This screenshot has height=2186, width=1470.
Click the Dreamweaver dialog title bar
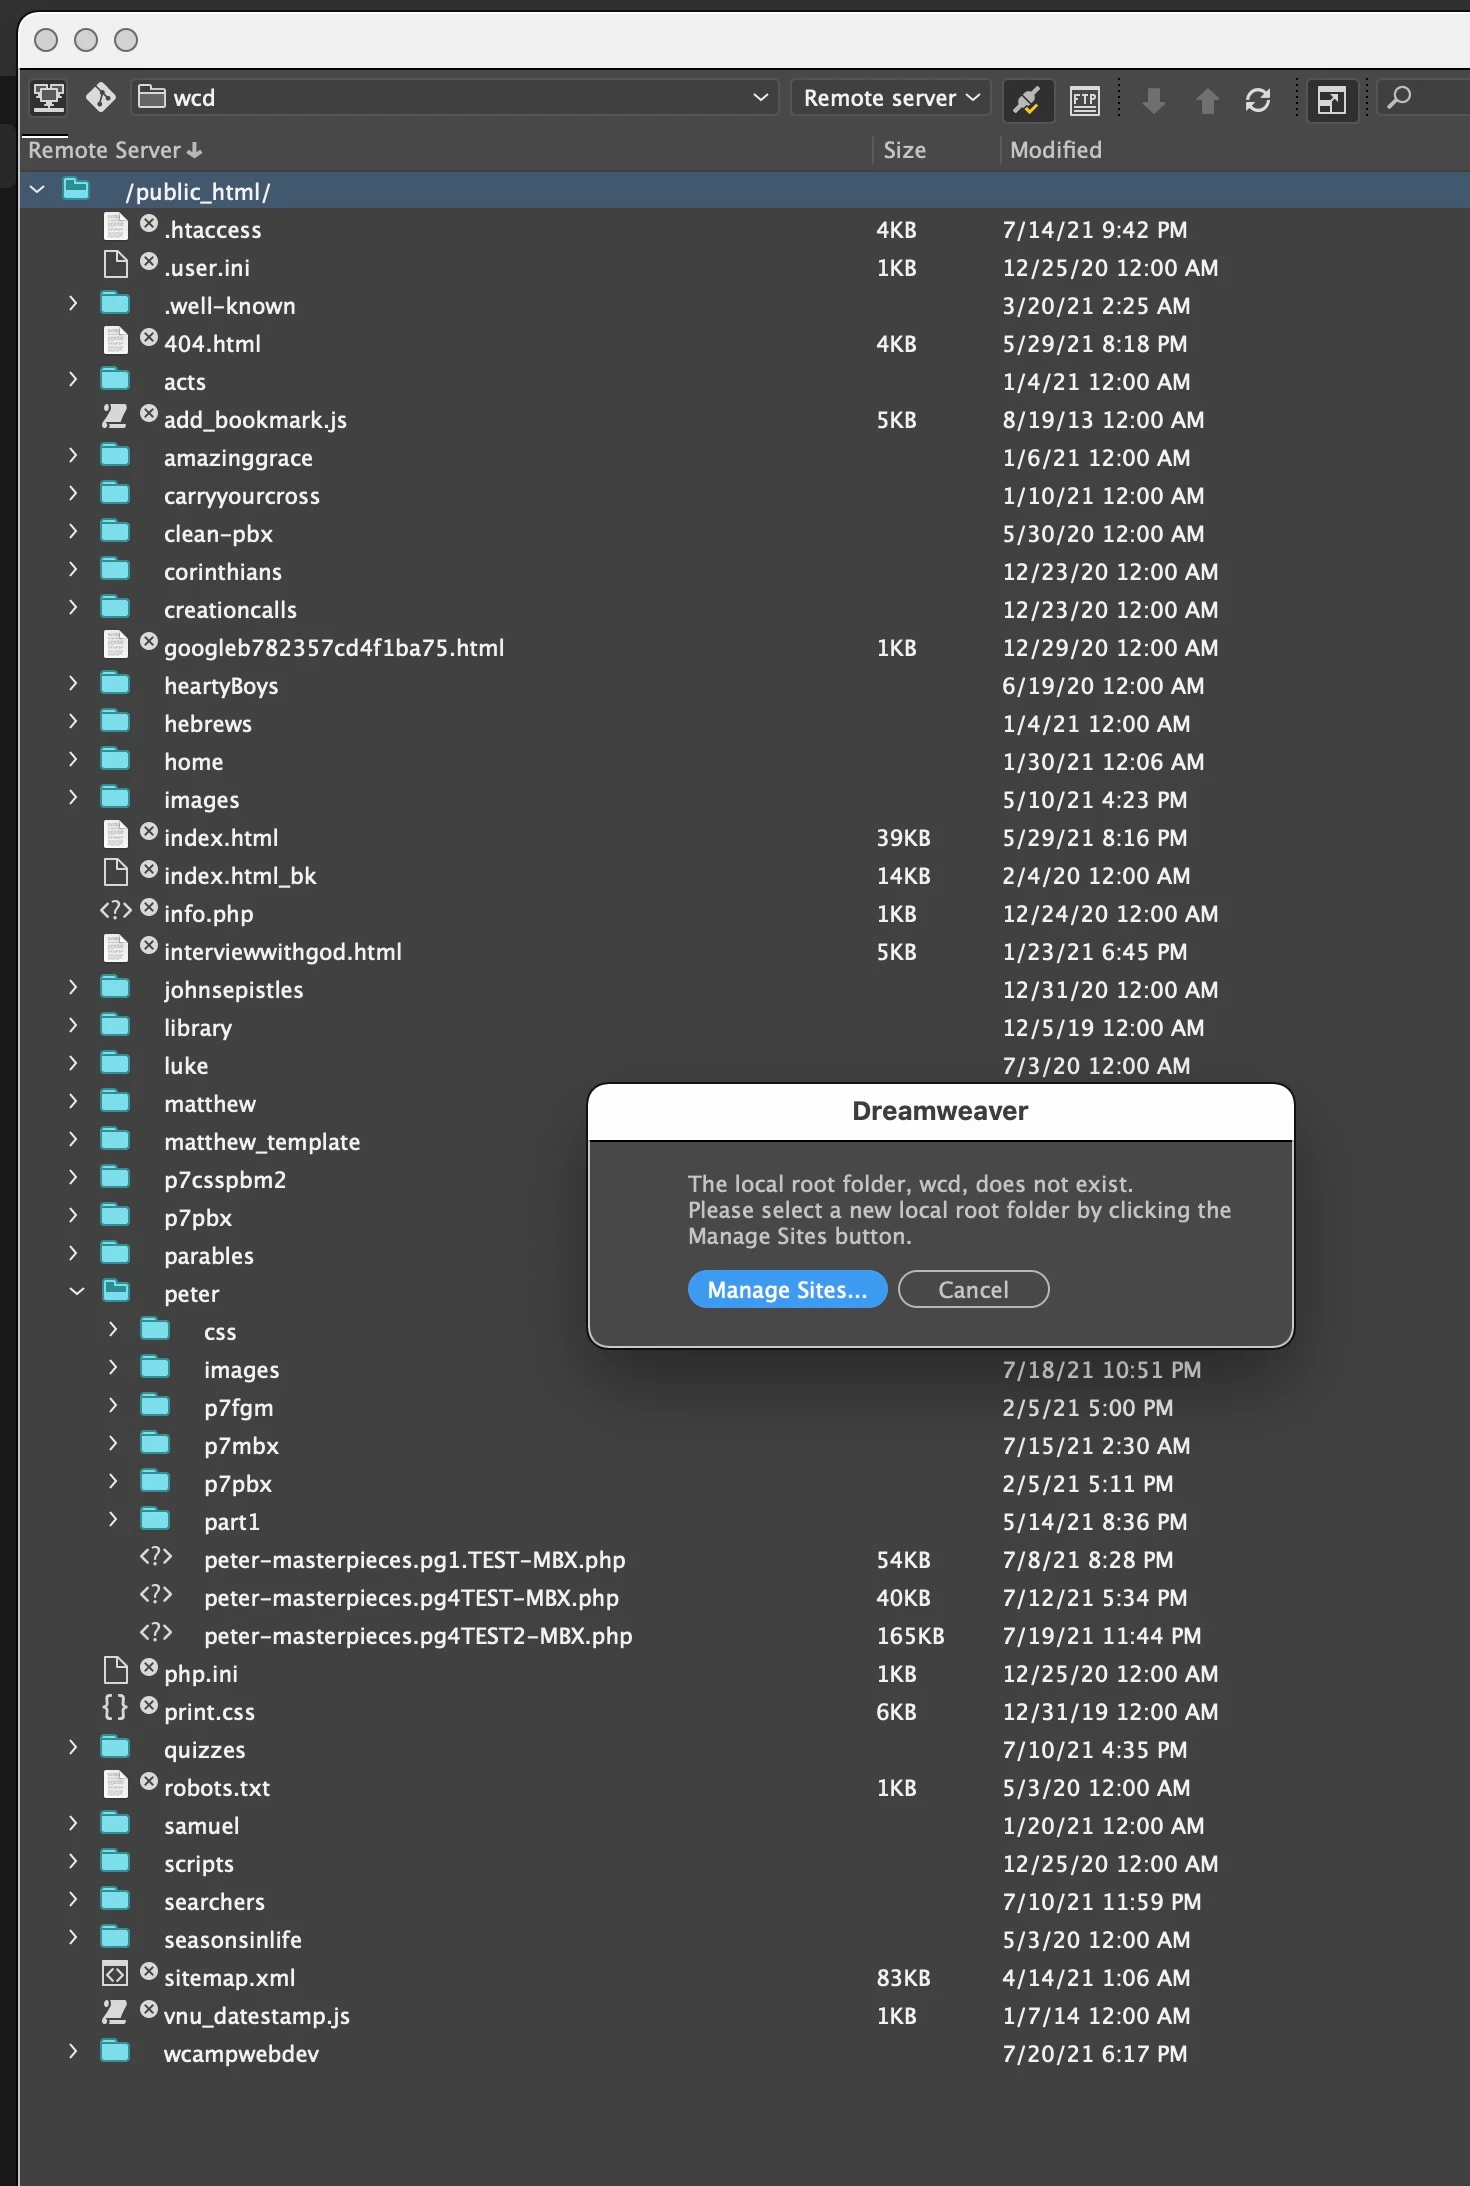pos(940,1111)
